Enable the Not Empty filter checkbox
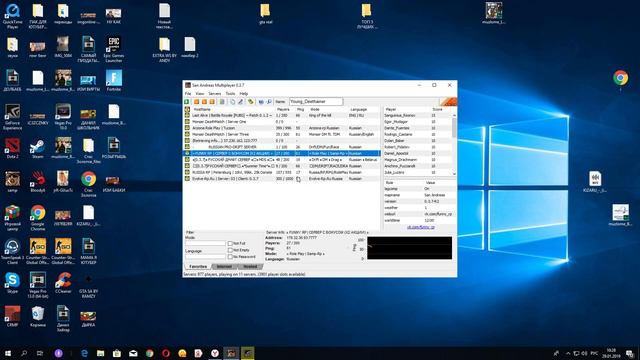This screenshot has height=360, width=640. click(230, 250)
